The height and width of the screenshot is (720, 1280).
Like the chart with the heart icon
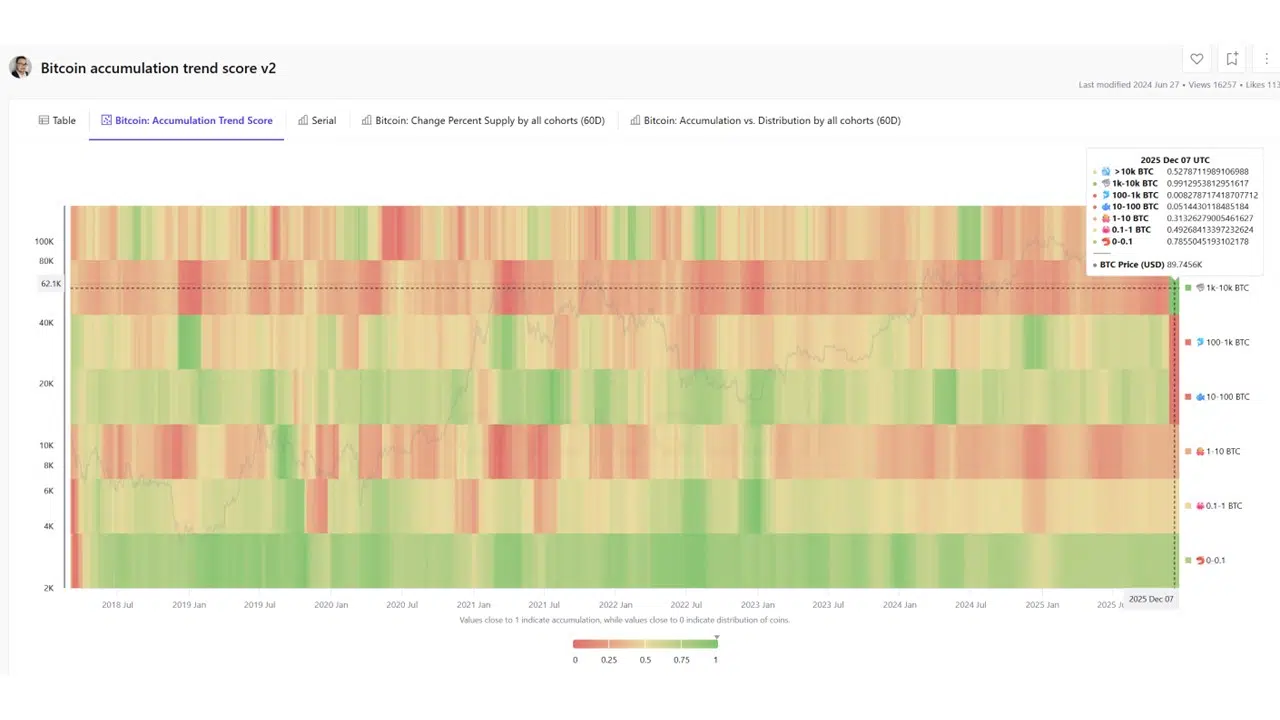pyautogui.click(x=1196, y=59)
